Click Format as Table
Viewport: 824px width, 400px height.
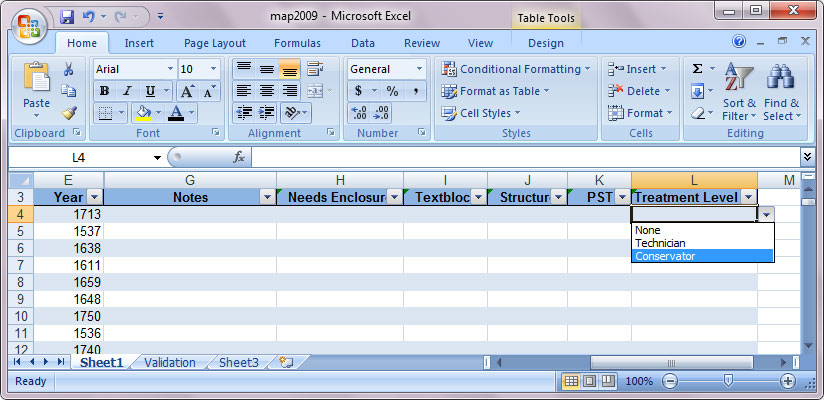[495, 91]
